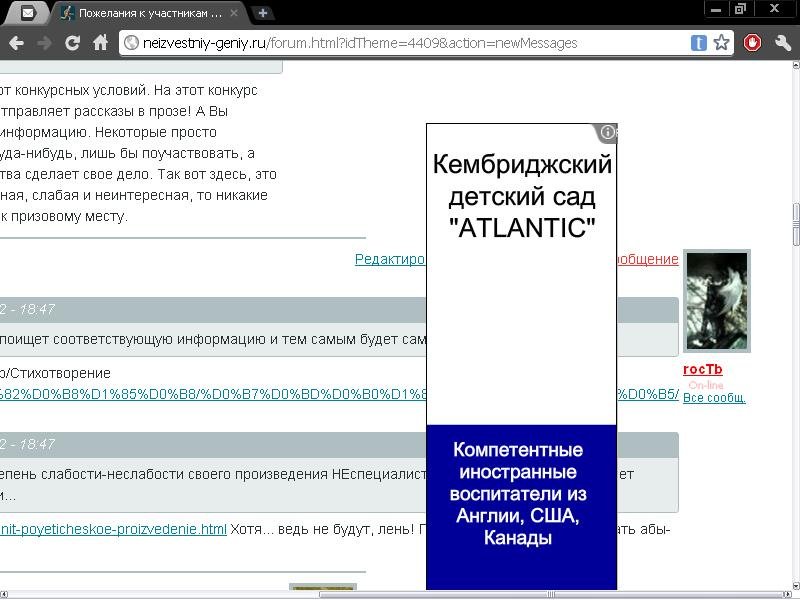Open a new tab with plus button

(x=263, y=13)
